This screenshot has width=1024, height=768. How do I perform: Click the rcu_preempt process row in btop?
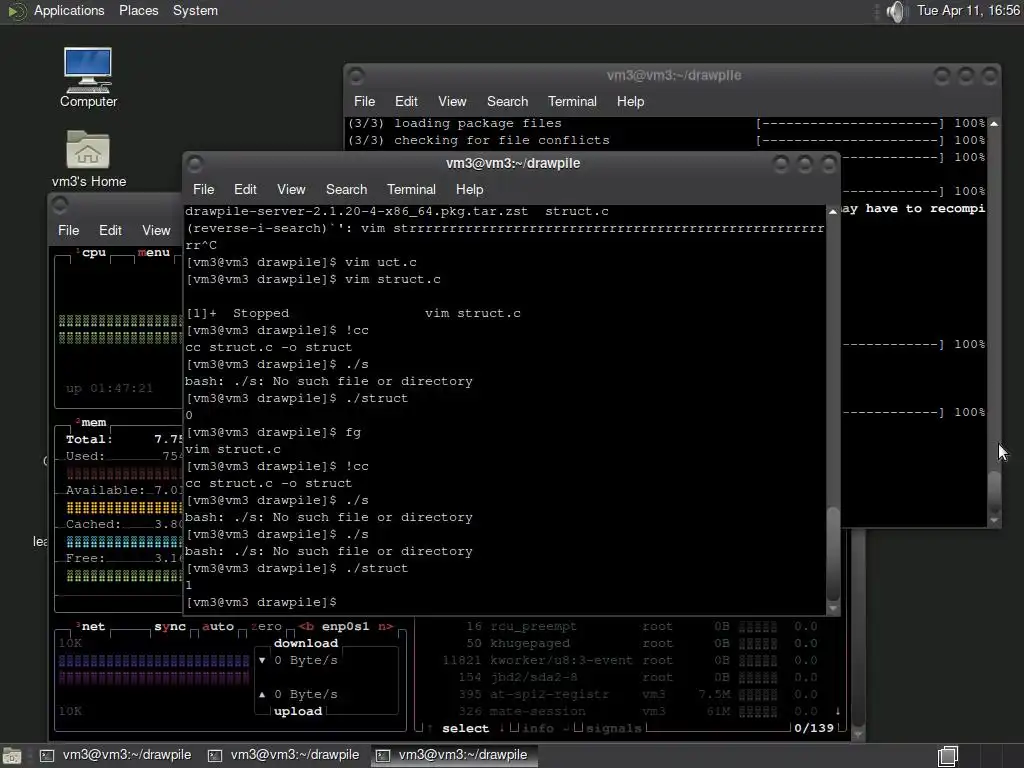(x=628, y=626)
